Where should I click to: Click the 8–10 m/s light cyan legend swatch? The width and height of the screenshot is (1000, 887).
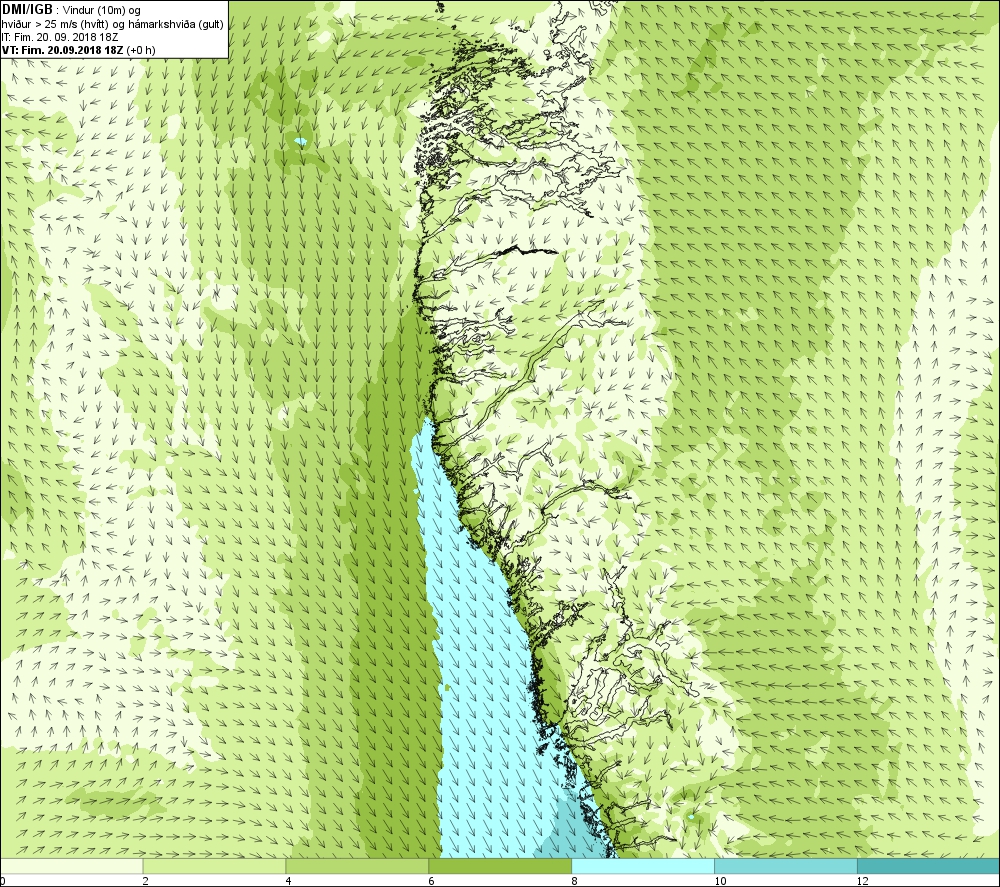[x=643, y=866]
